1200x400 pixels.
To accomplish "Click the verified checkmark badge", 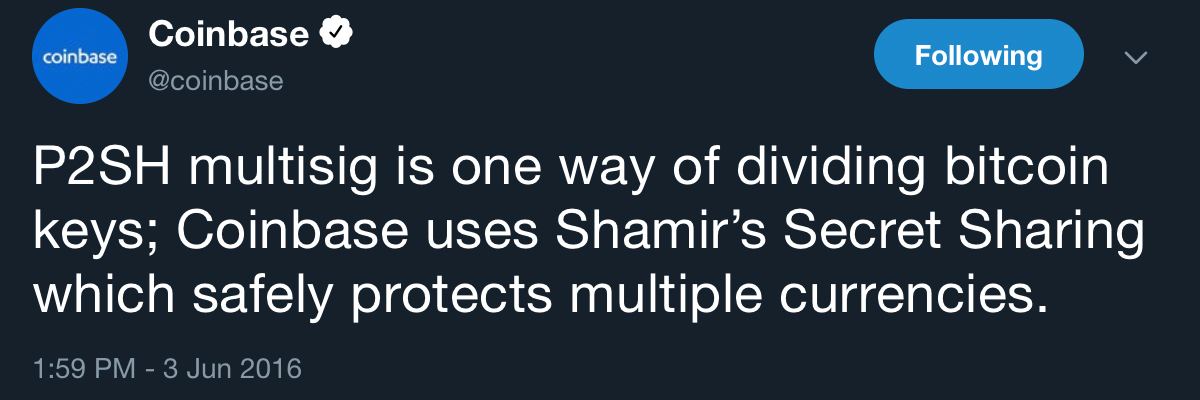I will (x=337, y=34).
